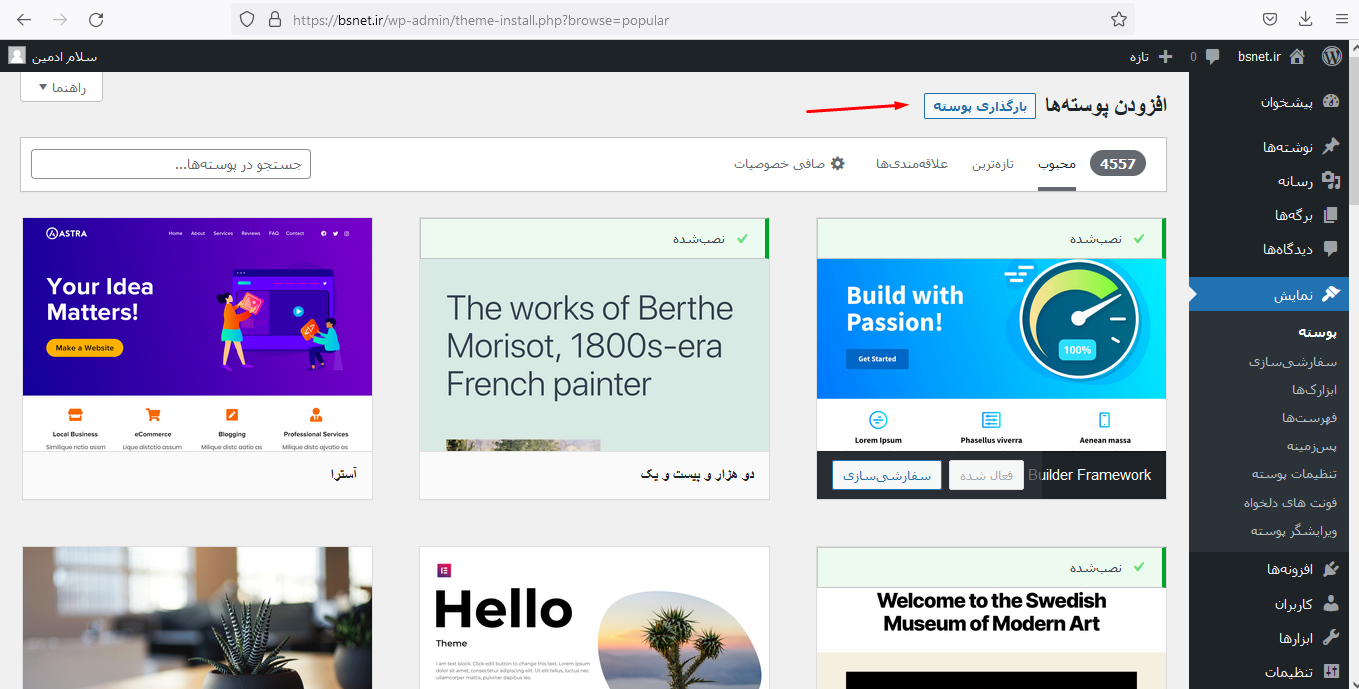Click the دو هزار و بیست و یک theme name

tap(698, 474)
